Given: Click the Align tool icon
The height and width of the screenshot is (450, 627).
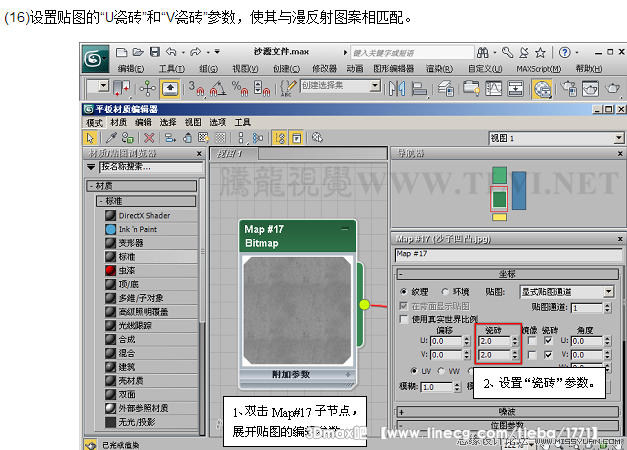Looking at the screenshot, I should [419, 88].
